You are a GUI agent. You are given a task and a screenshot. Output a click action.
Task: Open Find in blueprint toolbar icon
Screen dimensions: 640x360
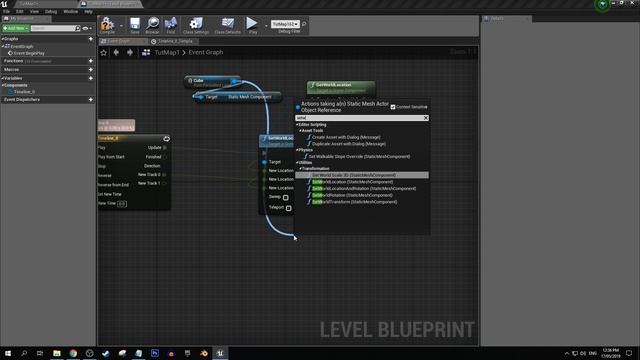171,24
